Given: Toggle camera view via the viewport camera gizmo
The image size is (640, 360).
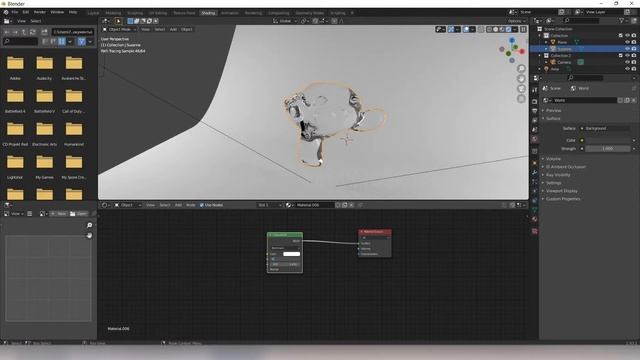Looking at the screenshot, I should pyautogui.click(x=521, y=89).
